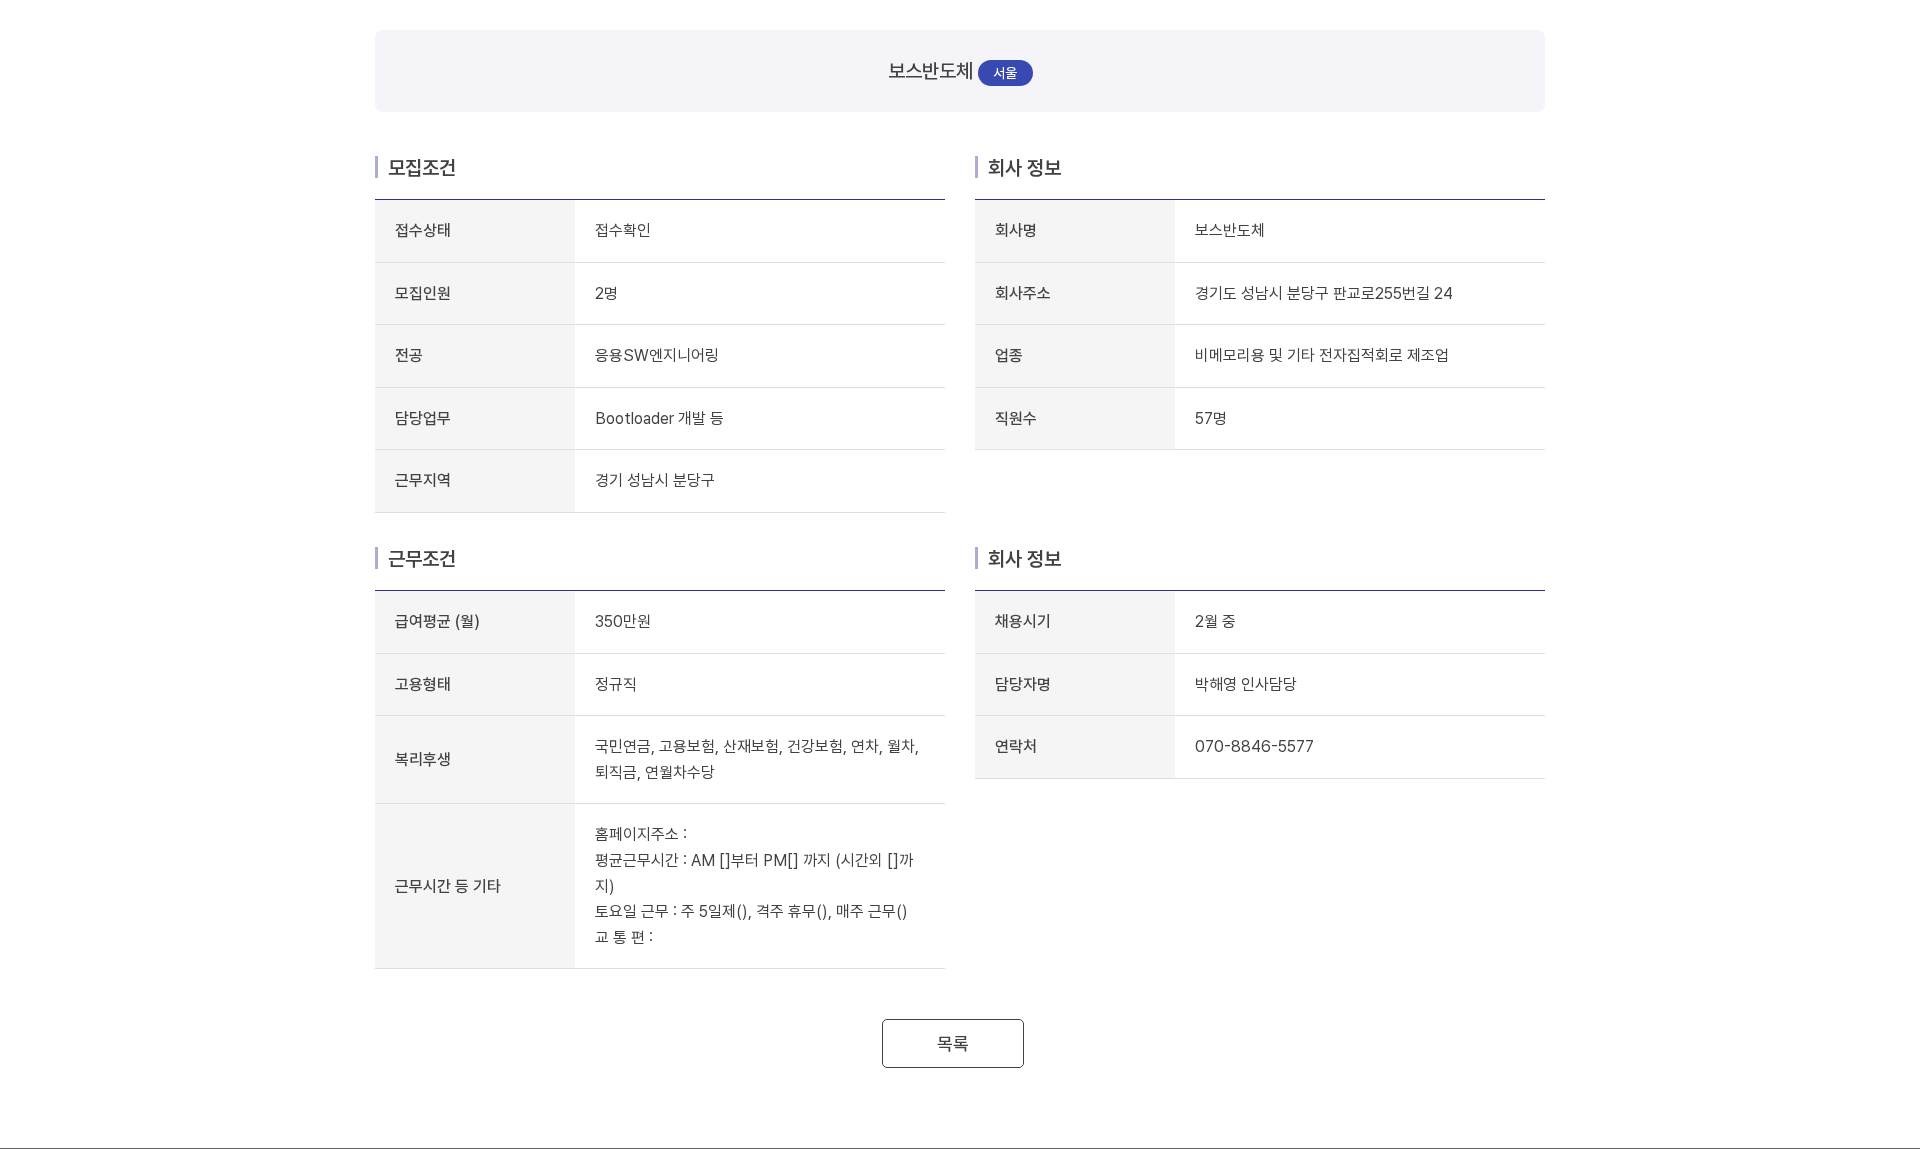Click the 근무지역 label cell
The height and width of the screenshot is (1149, 1920).
475,481
